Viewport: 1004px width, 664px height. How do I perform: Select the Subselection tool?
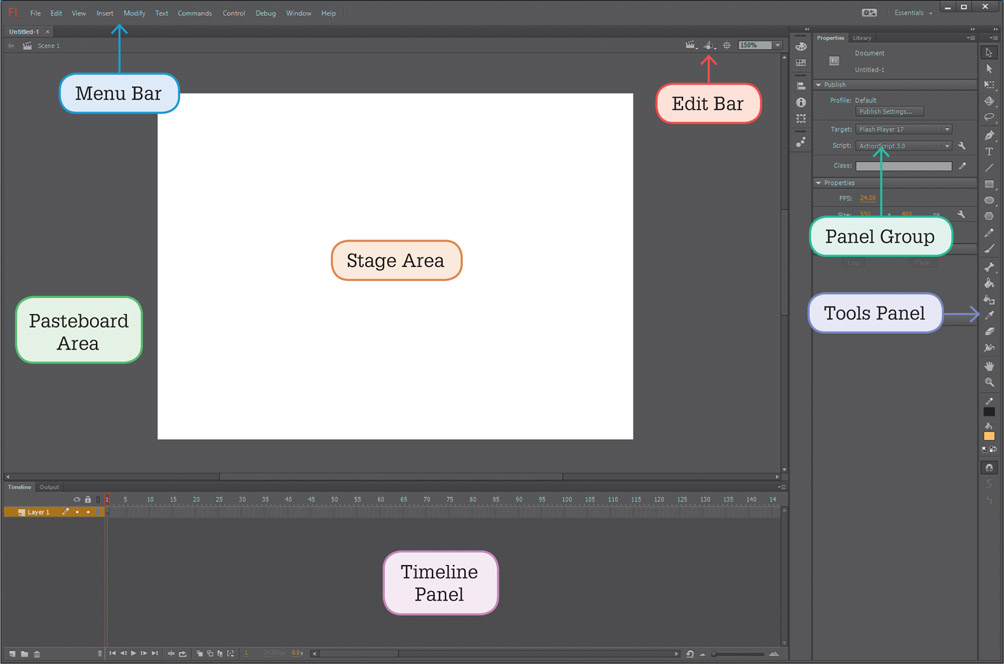coord(989,69)
